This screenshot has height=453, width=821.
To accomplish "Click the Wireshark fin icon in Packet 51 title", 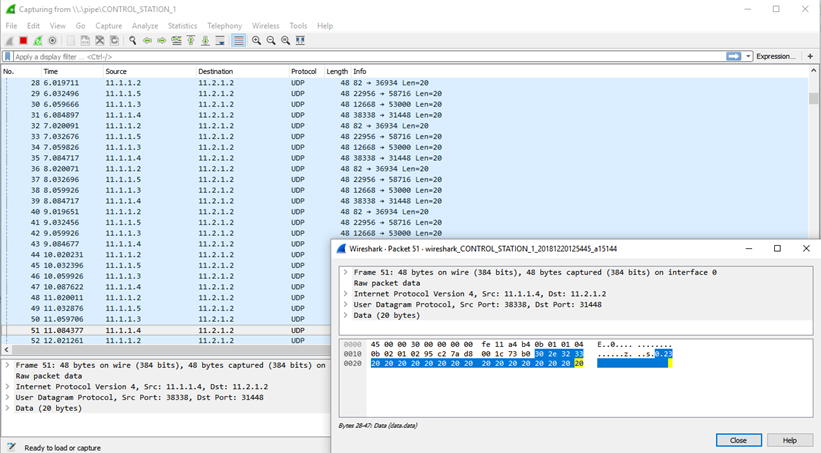I will point(341,249).
